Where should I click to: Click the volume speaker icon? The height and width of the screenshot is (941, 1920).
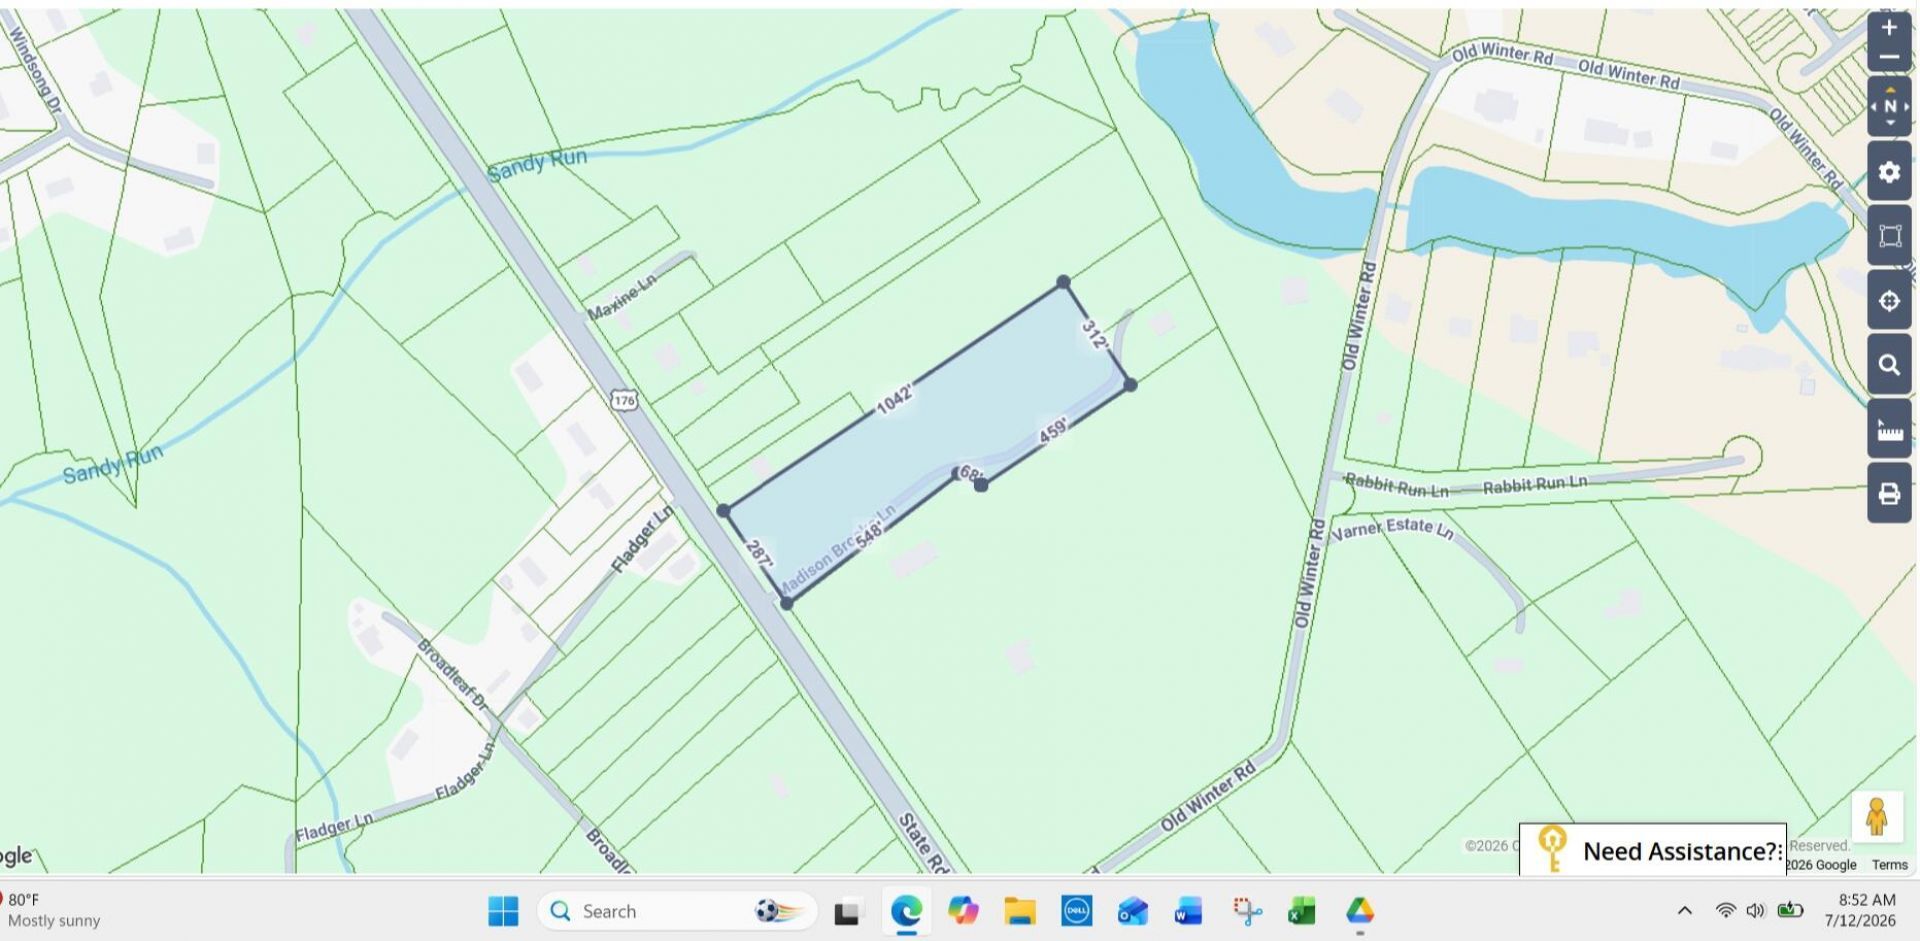pyautogui.click(x=1755, y=910)
